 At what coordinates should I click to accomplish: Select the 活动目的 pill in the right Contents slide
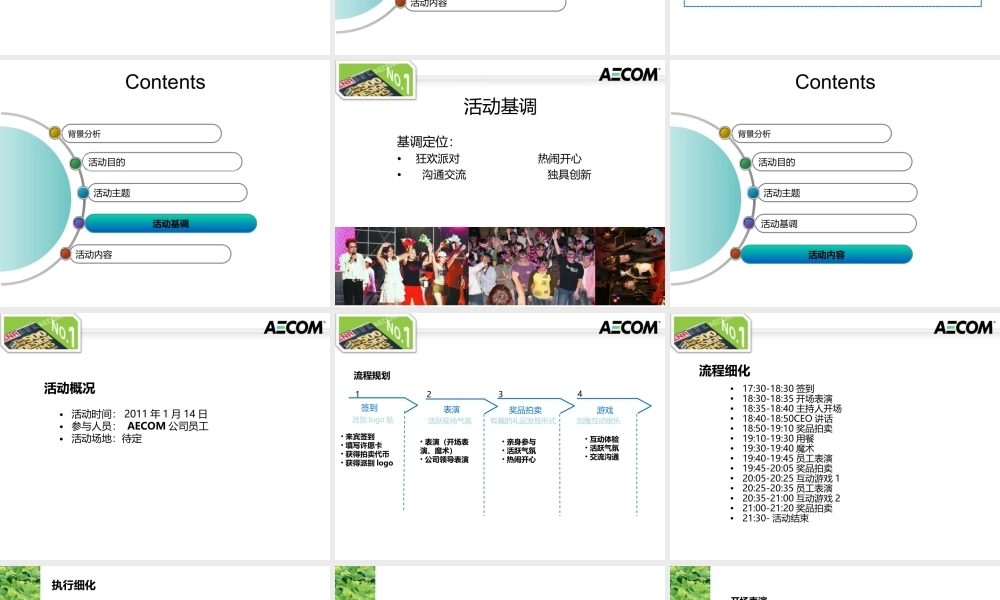pos(832,162)
